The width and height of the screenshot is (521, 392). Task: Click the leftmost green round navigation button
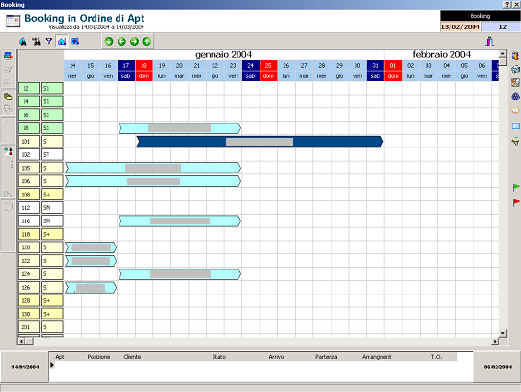(109, 42)
